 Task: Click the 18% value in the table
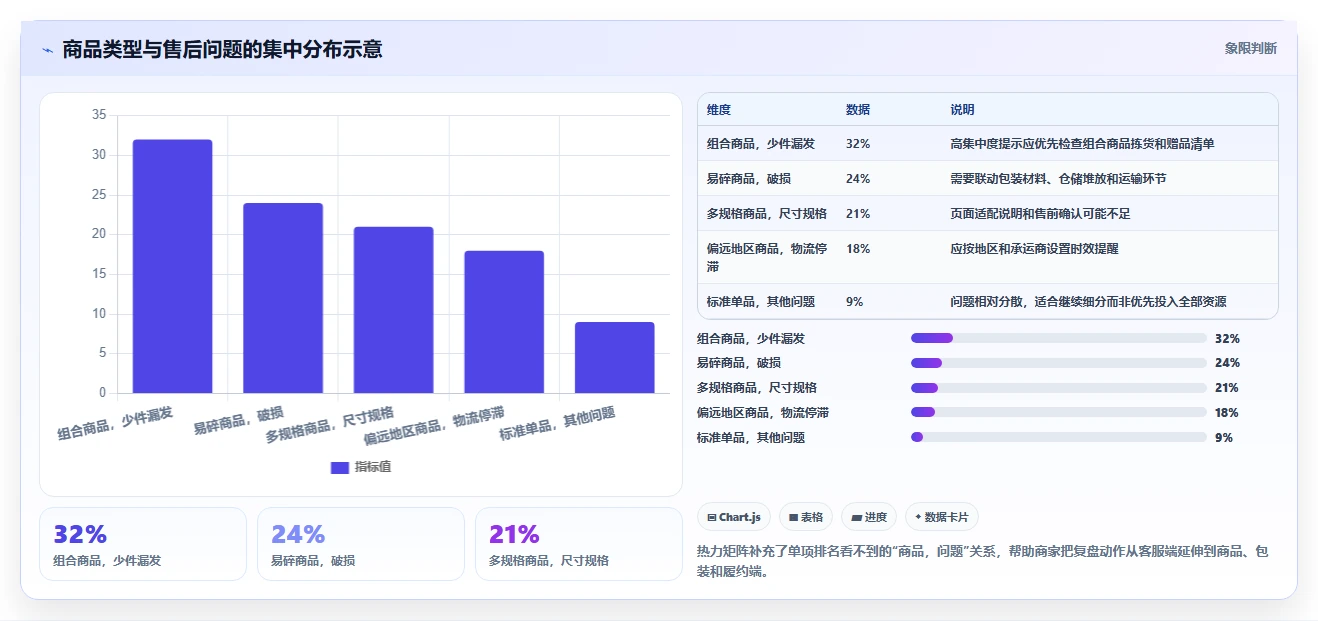[858, 249]
